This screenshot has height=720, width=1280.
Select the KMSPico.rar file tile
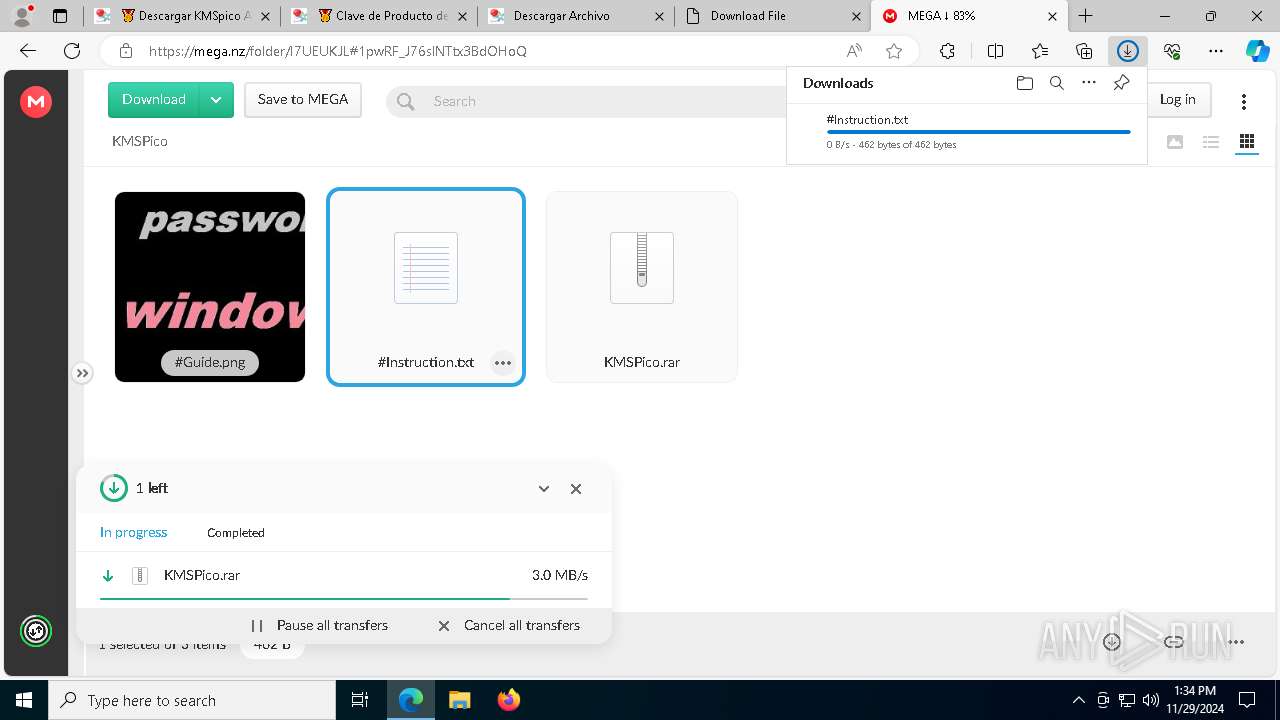click(x=642, y=287)
